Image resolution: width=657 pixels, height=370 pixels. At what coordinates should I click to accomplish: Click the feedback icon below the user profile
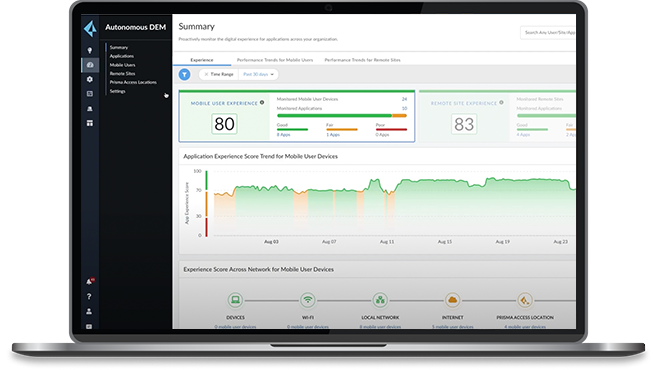(89, 326)
